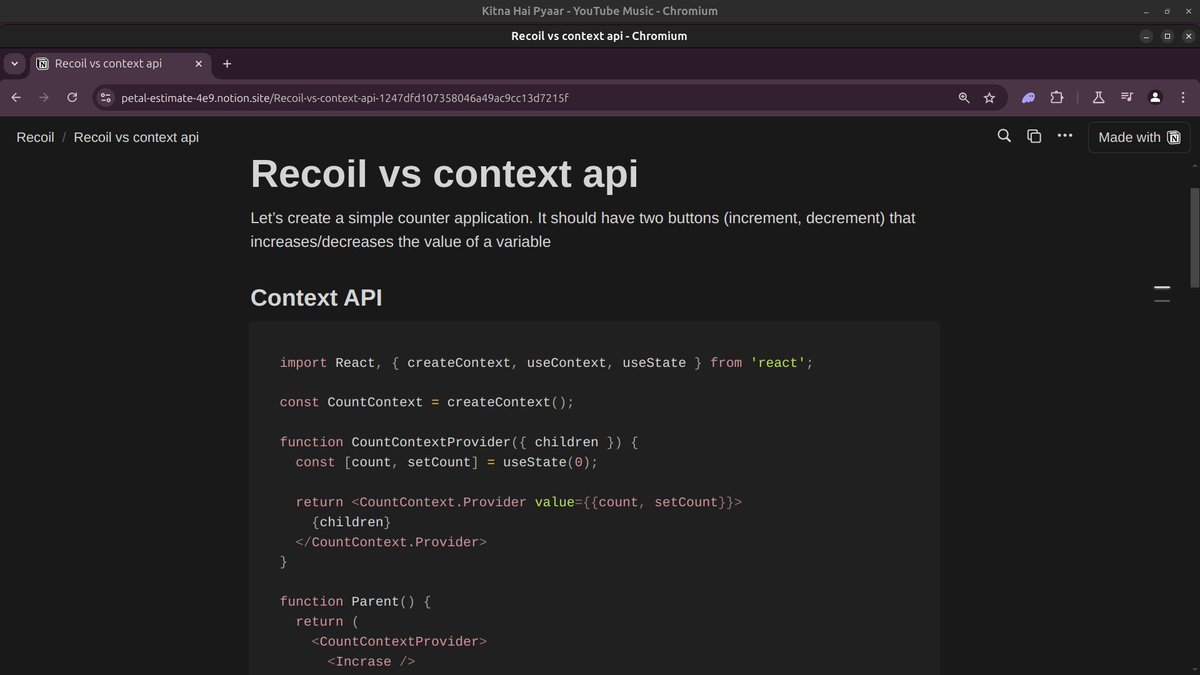Close the Chromium window
Image resolution: width=1200 pixels, height=675 pixels.
(1186, 36)
